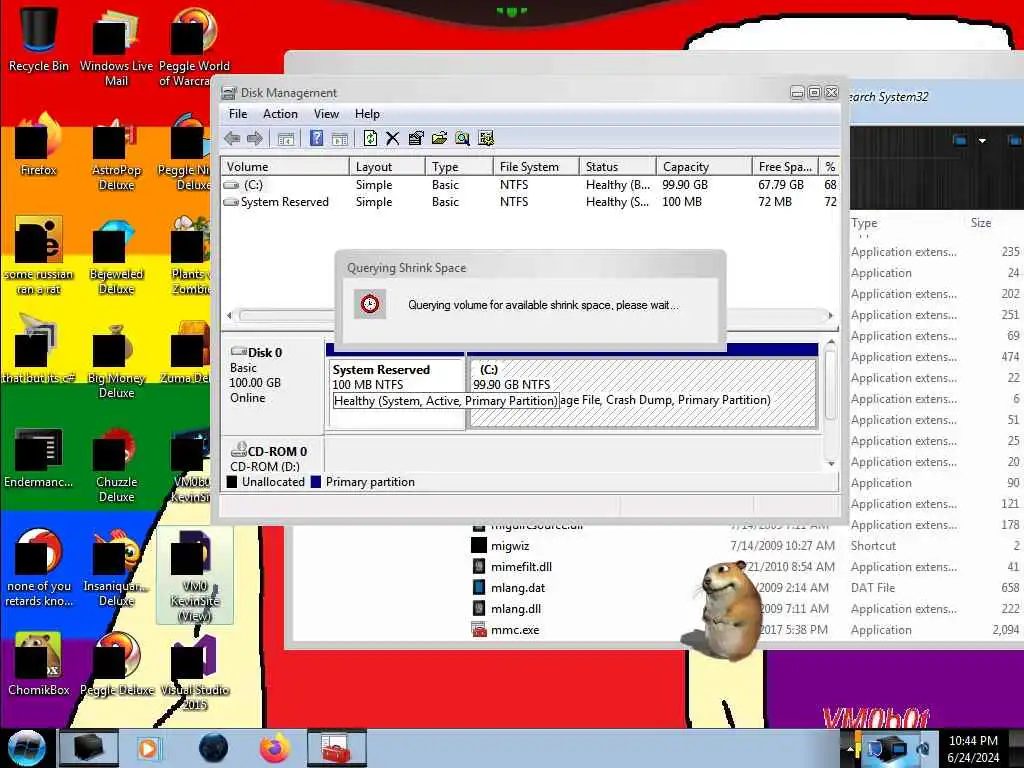This screenshot has height=768, width=1024.
Task: Select the Visual Studio 2015 desktop icon
Action: tap(195, 673)
